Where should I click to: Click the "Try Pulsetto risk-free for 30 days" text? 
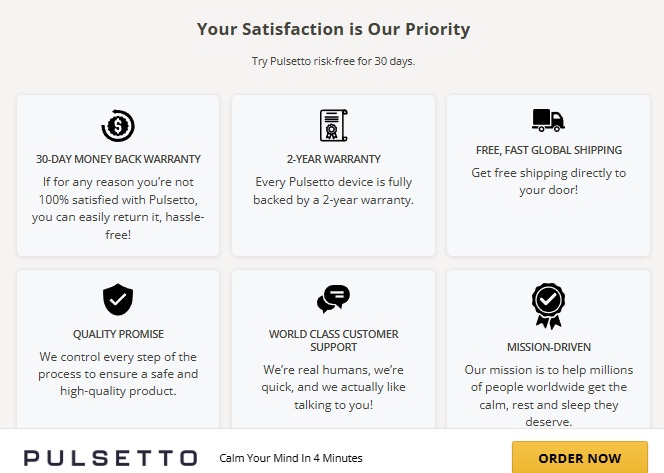(x=333, y=61)
